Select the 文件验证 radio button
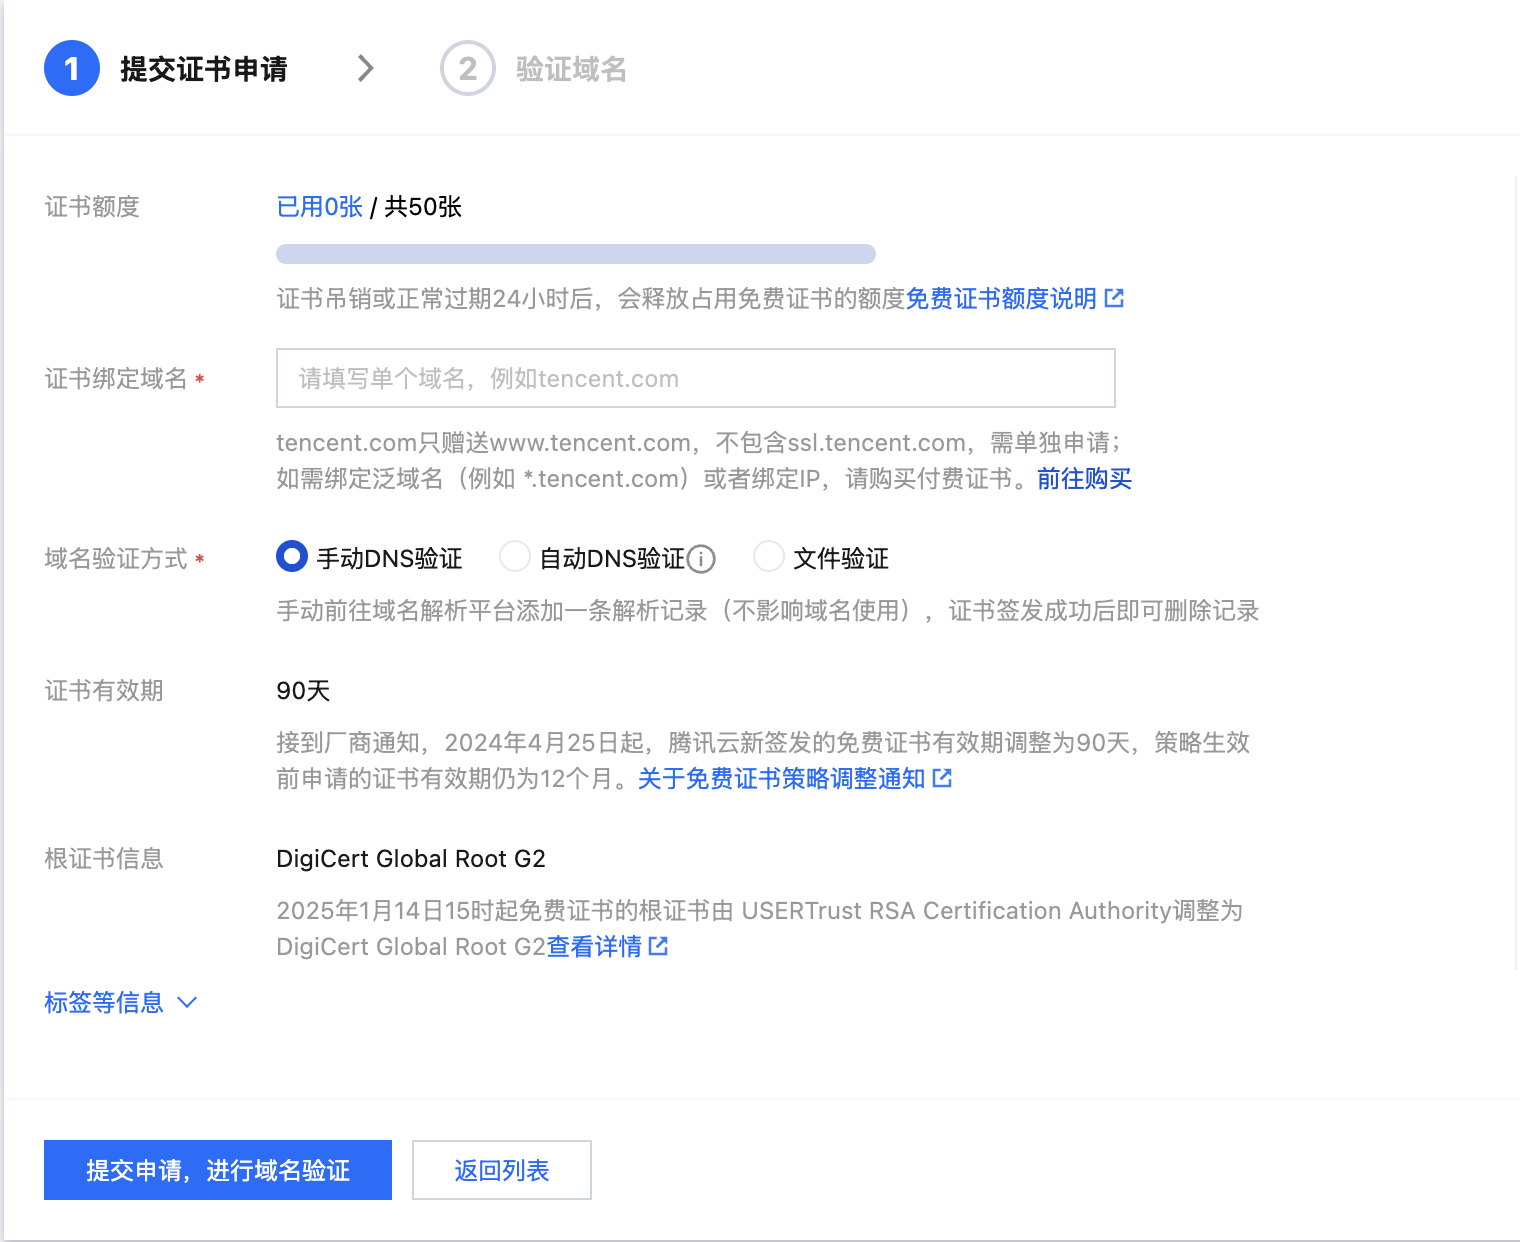The width and height of the screenshot is (1520, 1242). (769, 556)
